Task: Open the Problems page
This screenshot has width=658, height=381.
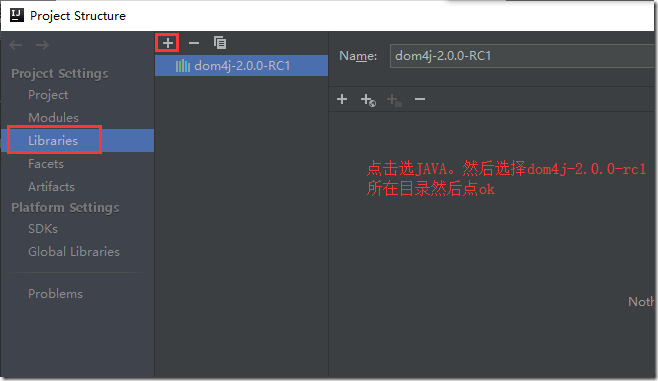Action: (55, 294)
